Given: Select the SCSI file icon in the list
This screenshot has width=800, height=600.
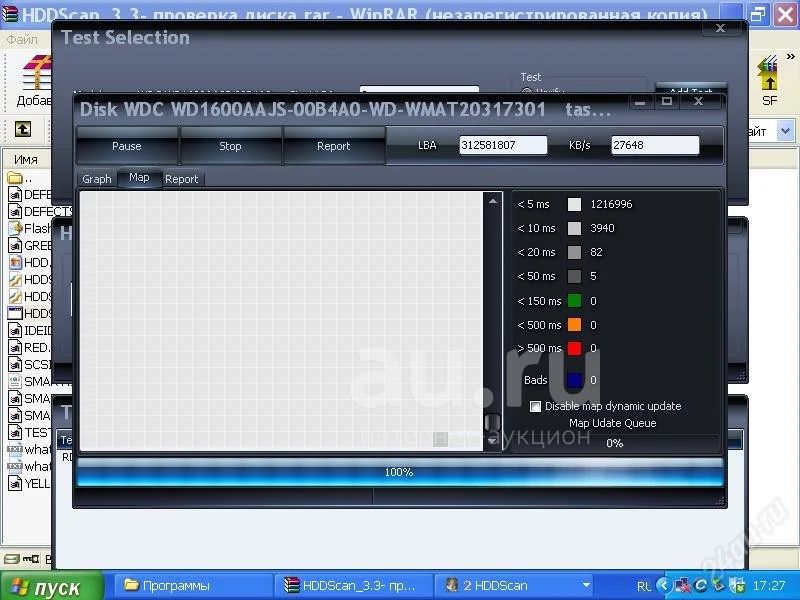Looking at the screenshot, I should 15,364.
